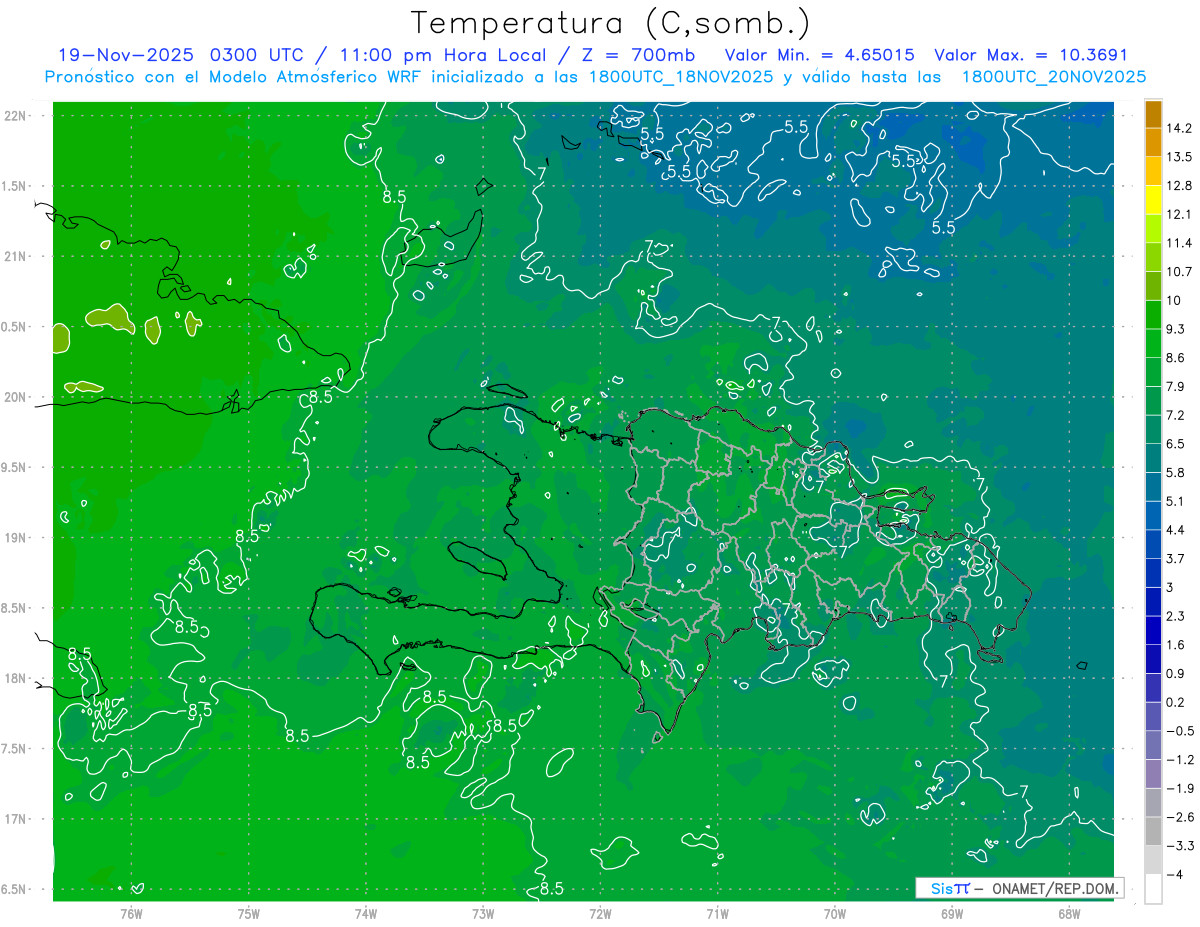1200x927 pixels.
Task: Click the "-3.3" colorbar value
Action: (x=1180, y=846)
